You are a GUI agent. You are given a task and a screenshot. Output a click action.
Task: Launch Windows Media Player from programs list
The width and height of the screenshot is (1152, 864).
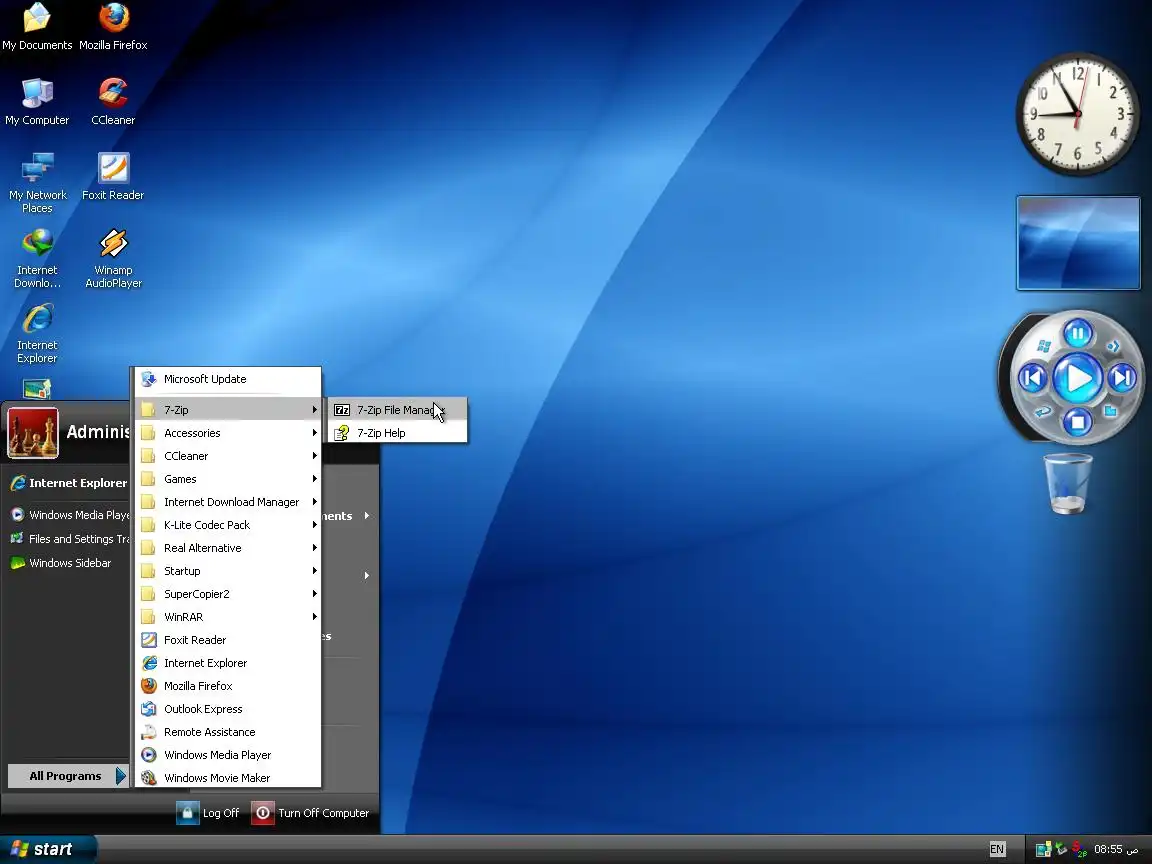(x=228, y=755)
